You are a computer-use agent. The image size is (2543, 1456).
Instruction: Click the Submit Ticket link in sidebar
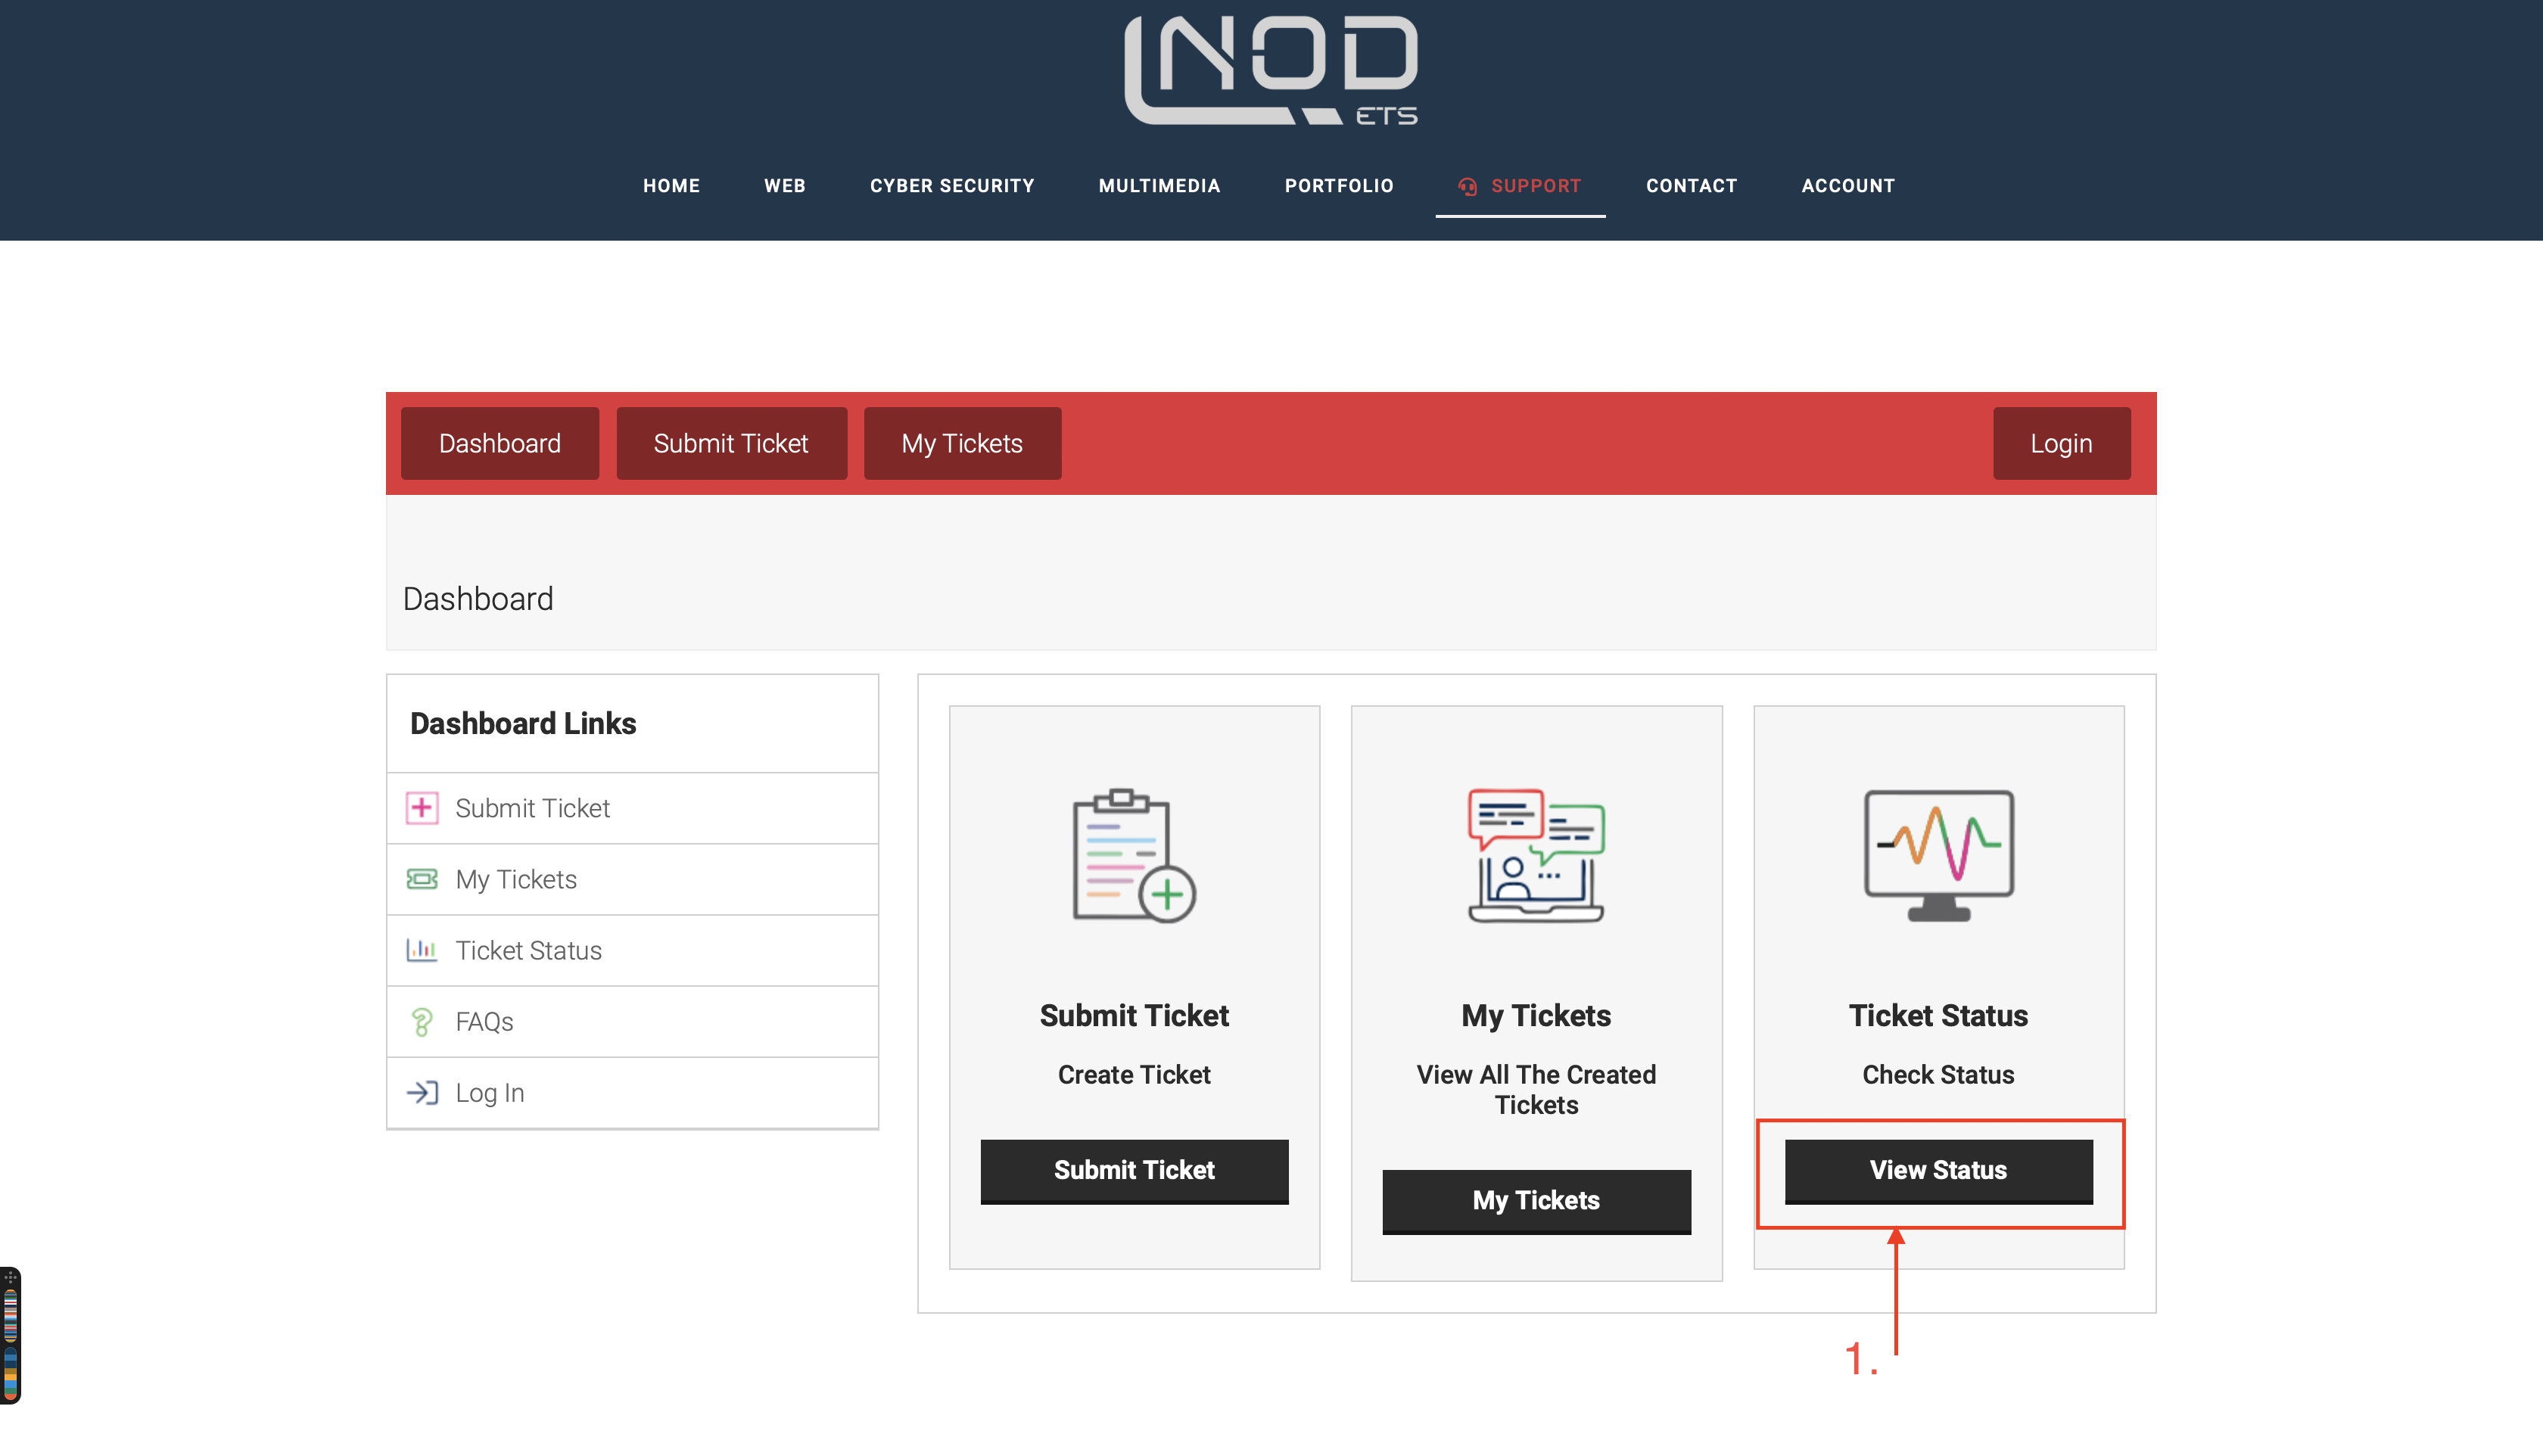pyautogui.click(x=531, y=808)
